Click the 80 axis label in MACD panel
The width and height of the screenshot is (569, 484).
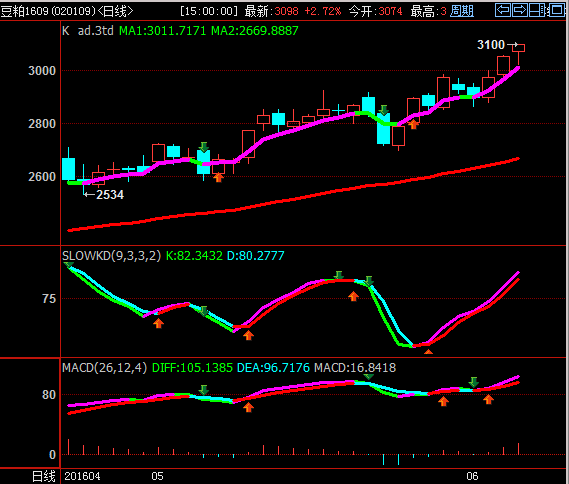click(49, 395)
